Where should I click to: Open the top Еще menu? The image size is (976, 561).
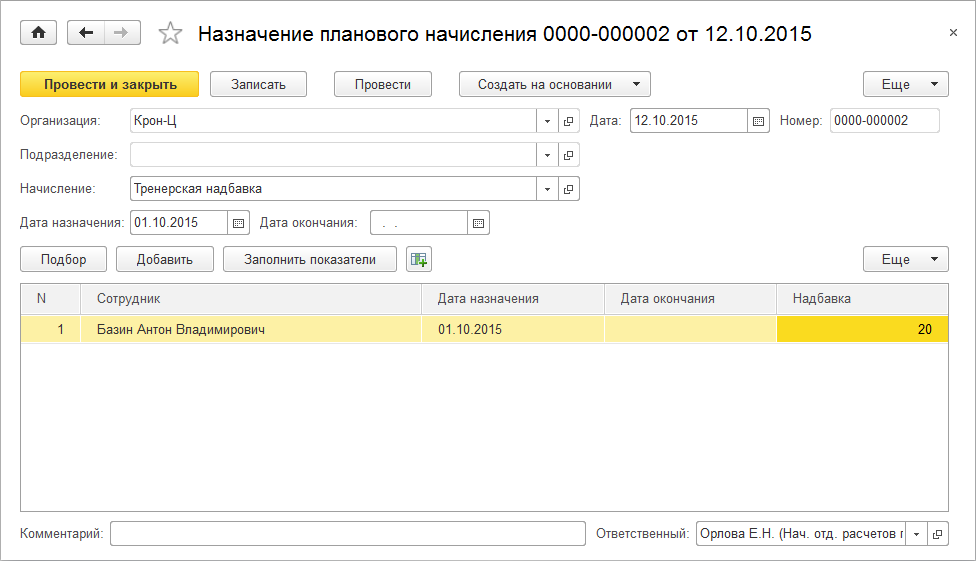(906, 84)
